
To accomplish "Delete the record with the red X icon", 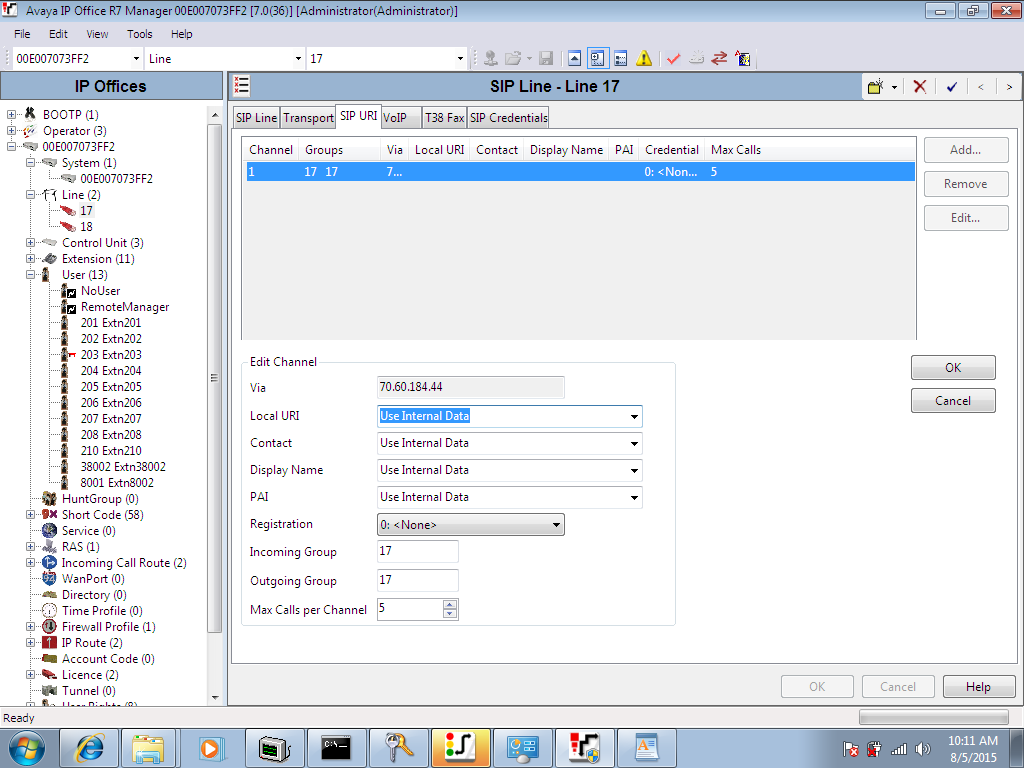I will 920,86.
